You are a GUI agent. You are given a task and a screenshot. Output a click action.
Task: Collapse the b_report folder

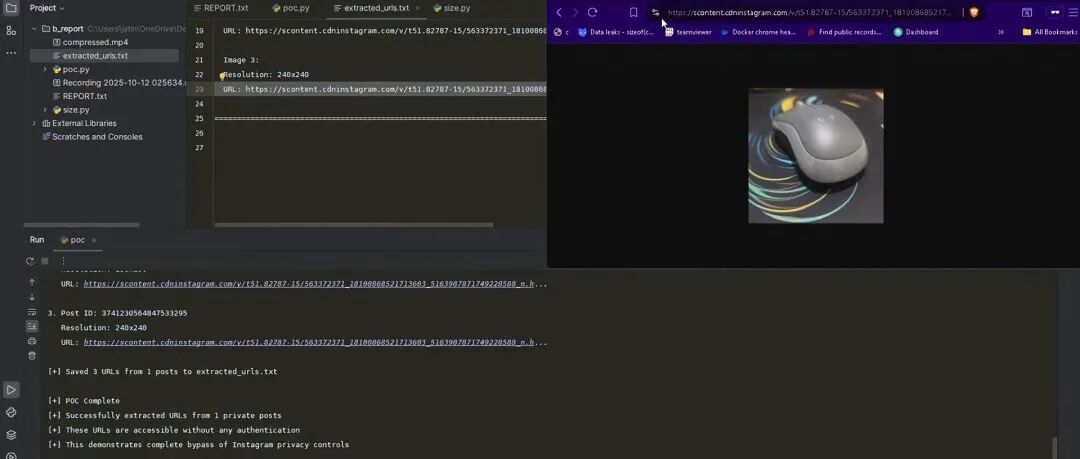[34, 29]
